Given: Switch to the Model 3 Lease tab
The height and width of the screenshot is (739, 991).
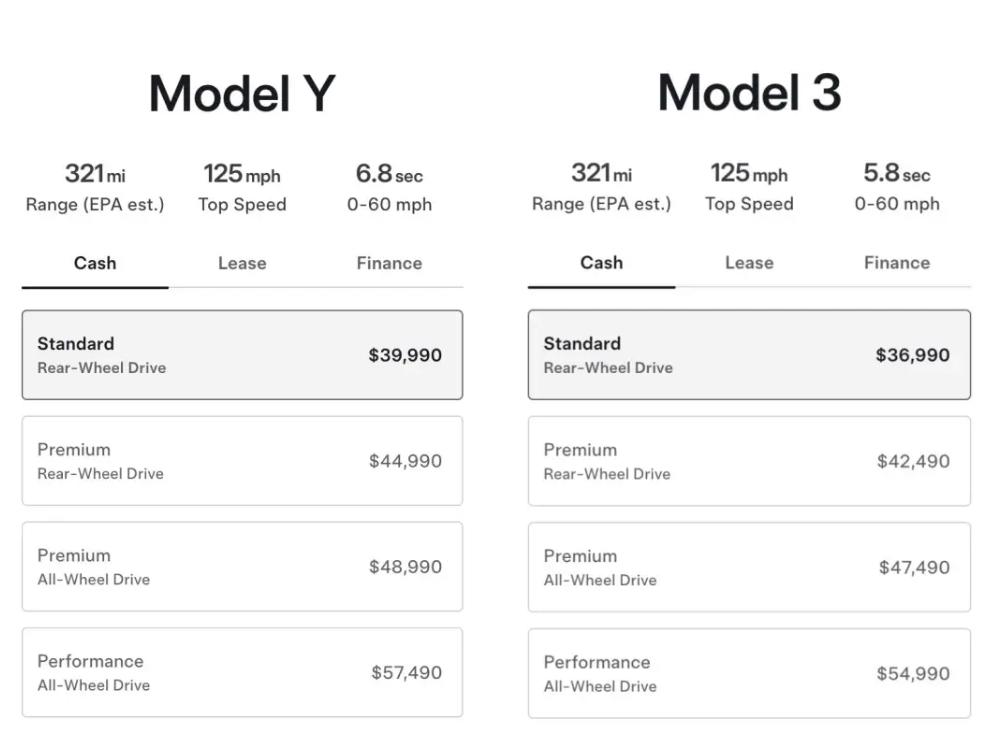Looking at the screenshot, I should coord(749,263).
